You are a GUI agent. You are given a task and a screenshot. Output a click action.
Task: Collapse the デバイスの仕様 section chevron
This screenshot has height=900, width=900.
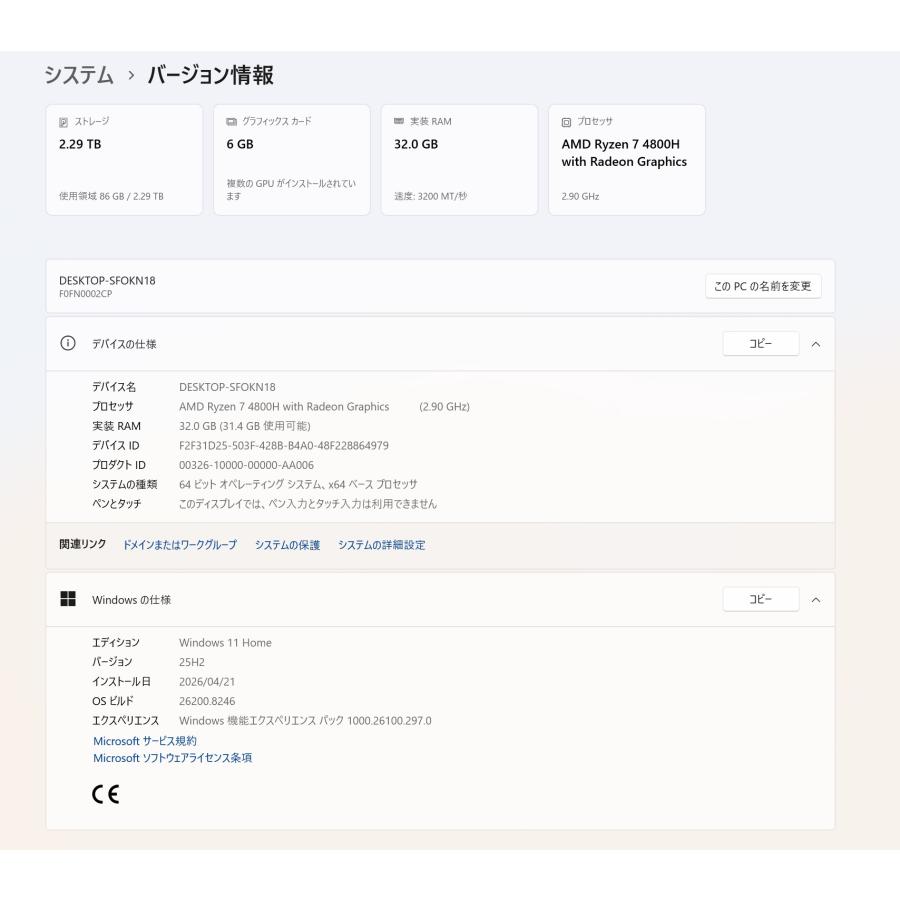(x=816, y=344)
